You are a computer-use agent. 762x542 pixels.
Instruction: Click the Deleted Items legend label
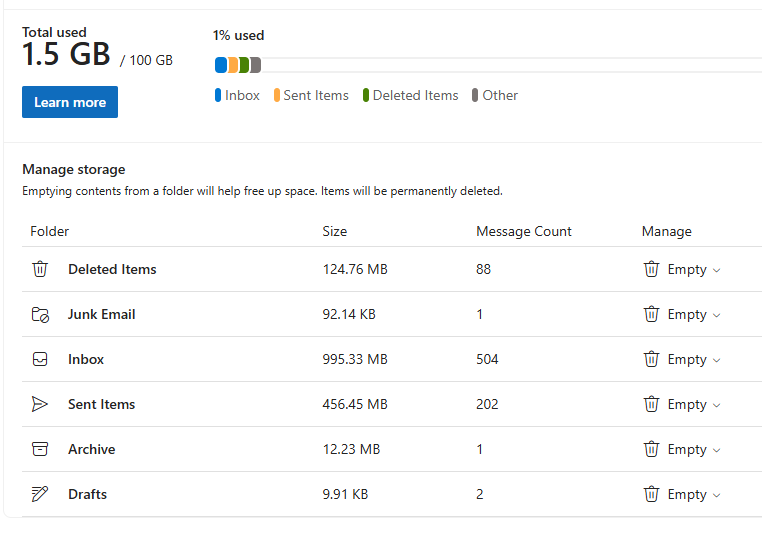pos(416,95)
